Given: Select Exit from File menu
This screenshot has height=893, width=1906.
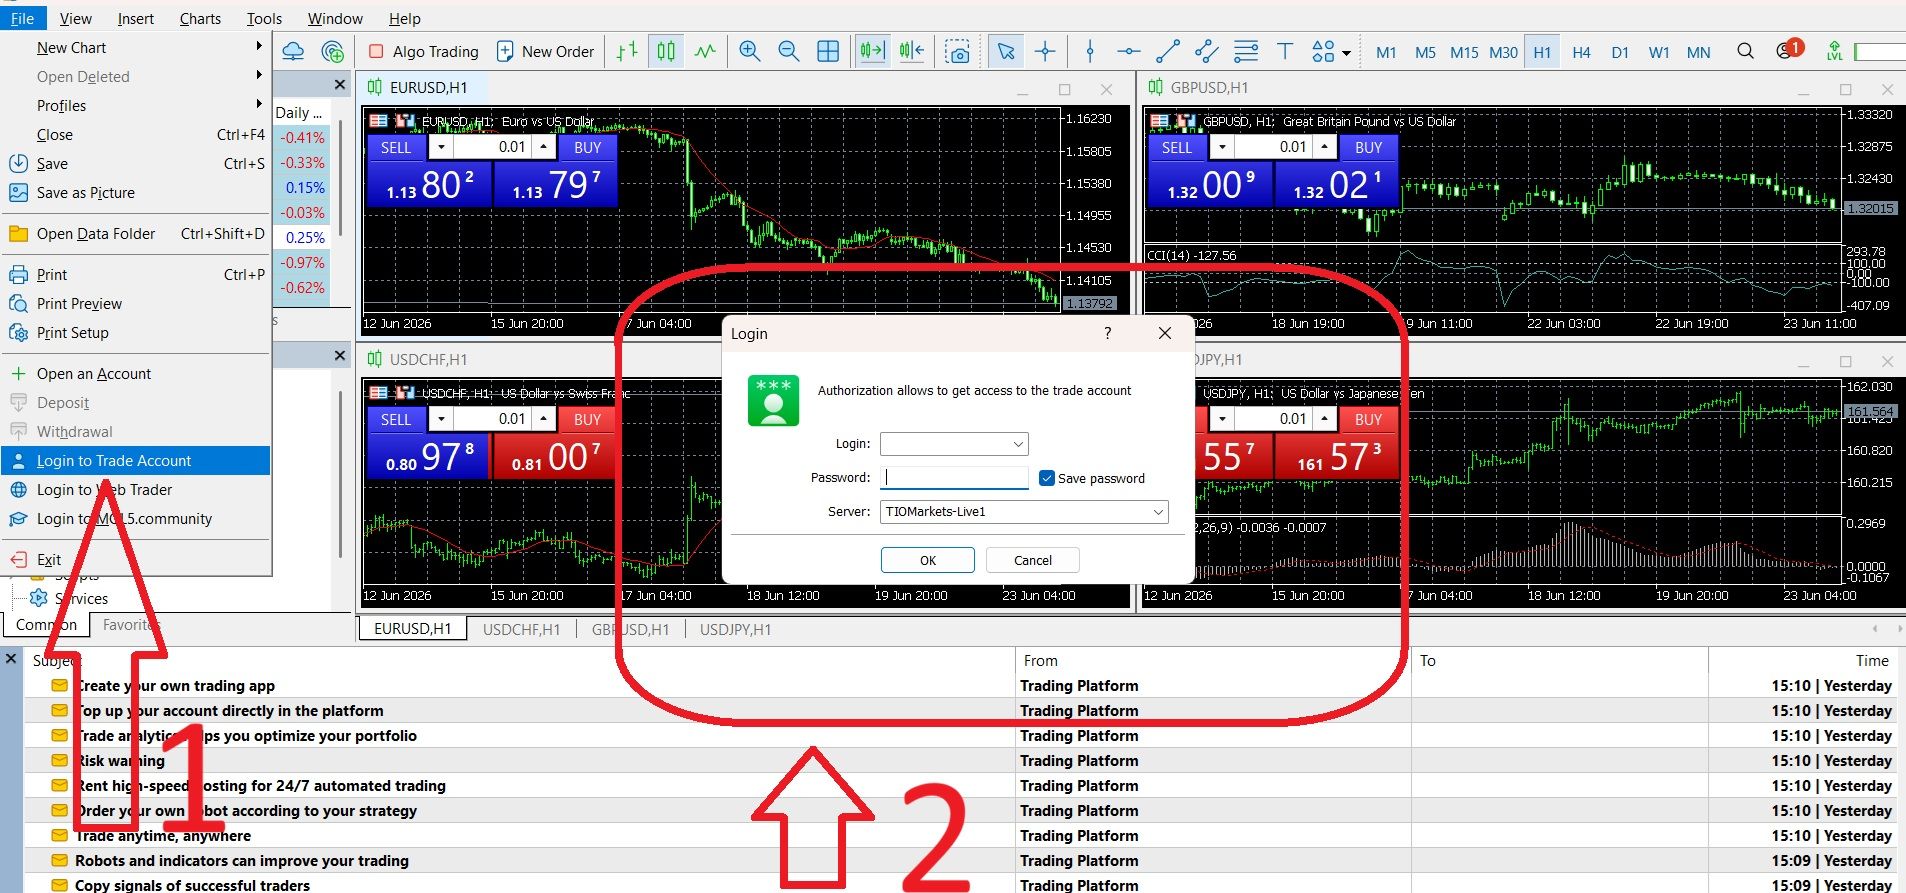Looking at the screenshot, I should click(x=136, y=560).
